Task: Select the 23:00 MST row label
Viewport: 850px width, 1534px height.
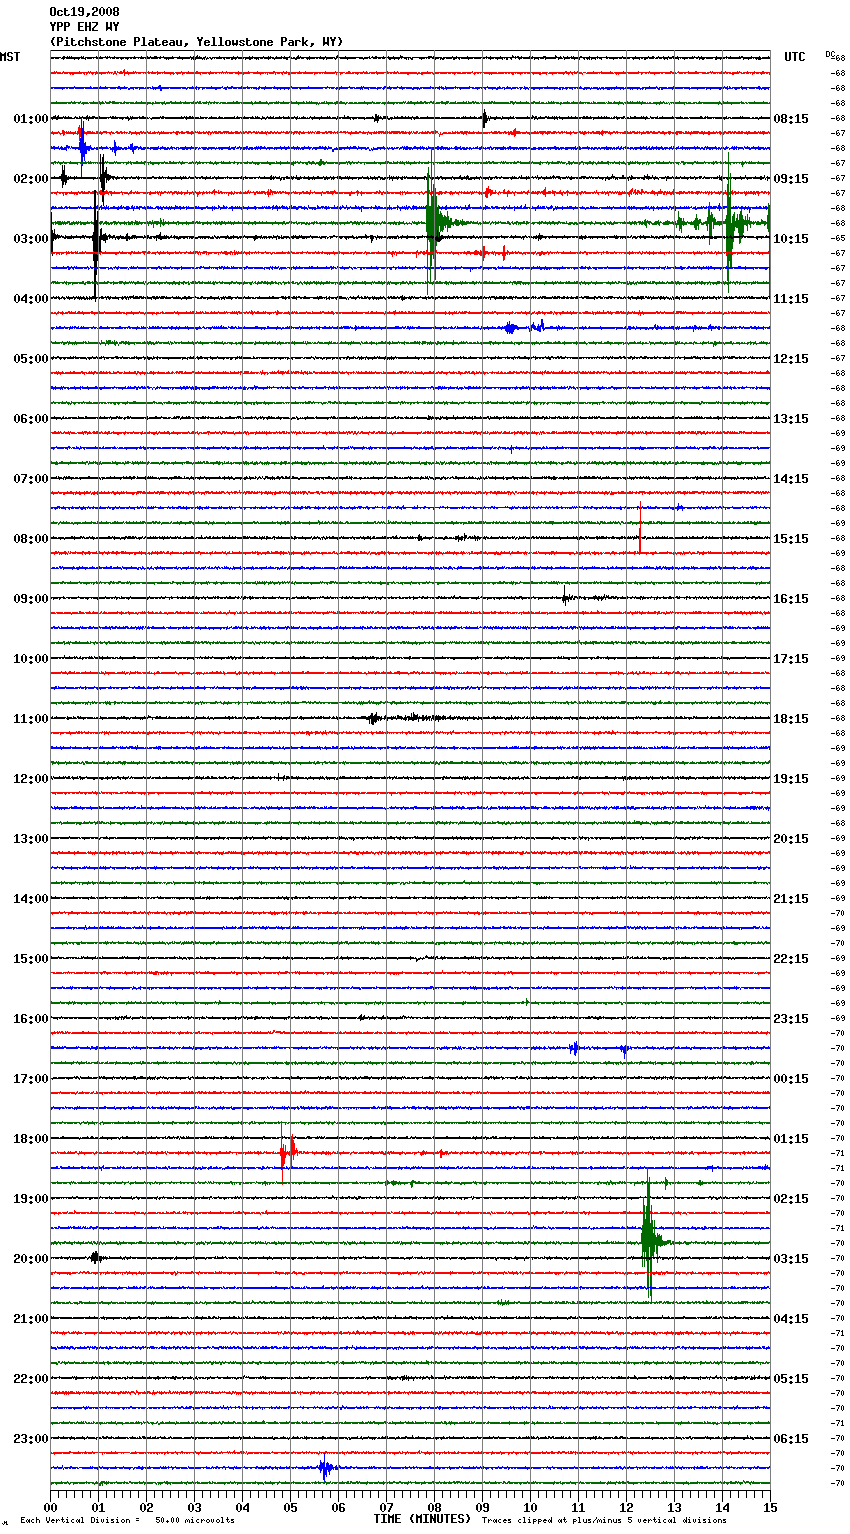Action: click(31, 1439)
